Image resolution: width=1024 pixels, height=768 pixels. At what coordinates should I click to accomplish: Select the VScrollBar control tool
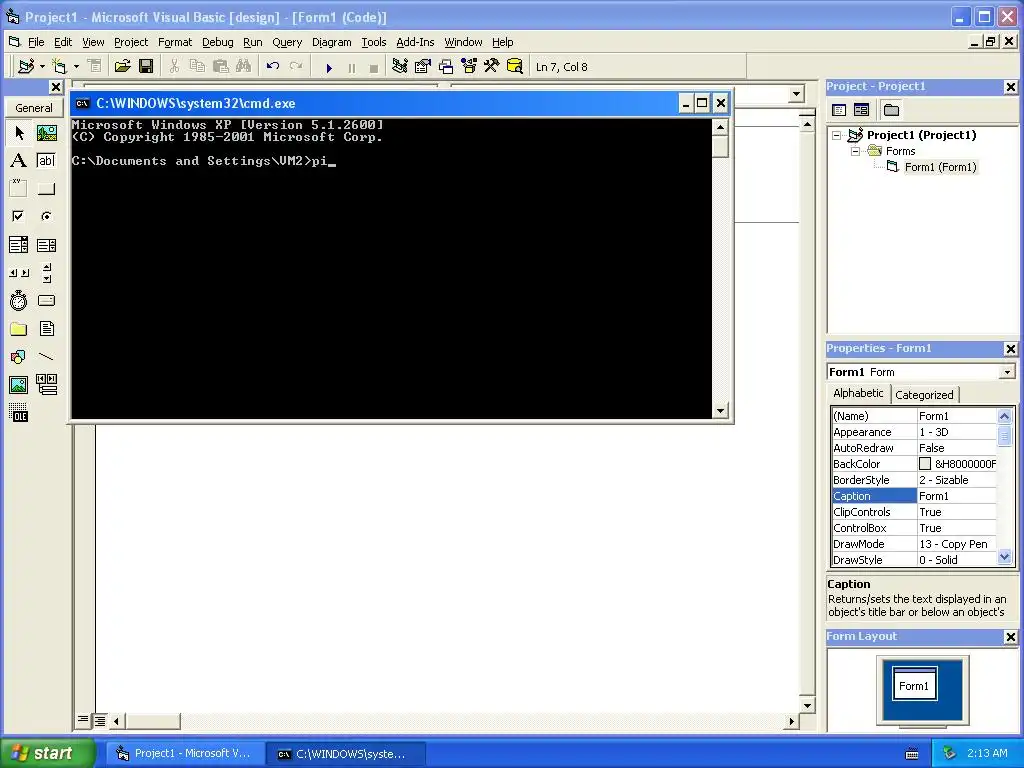46,273
